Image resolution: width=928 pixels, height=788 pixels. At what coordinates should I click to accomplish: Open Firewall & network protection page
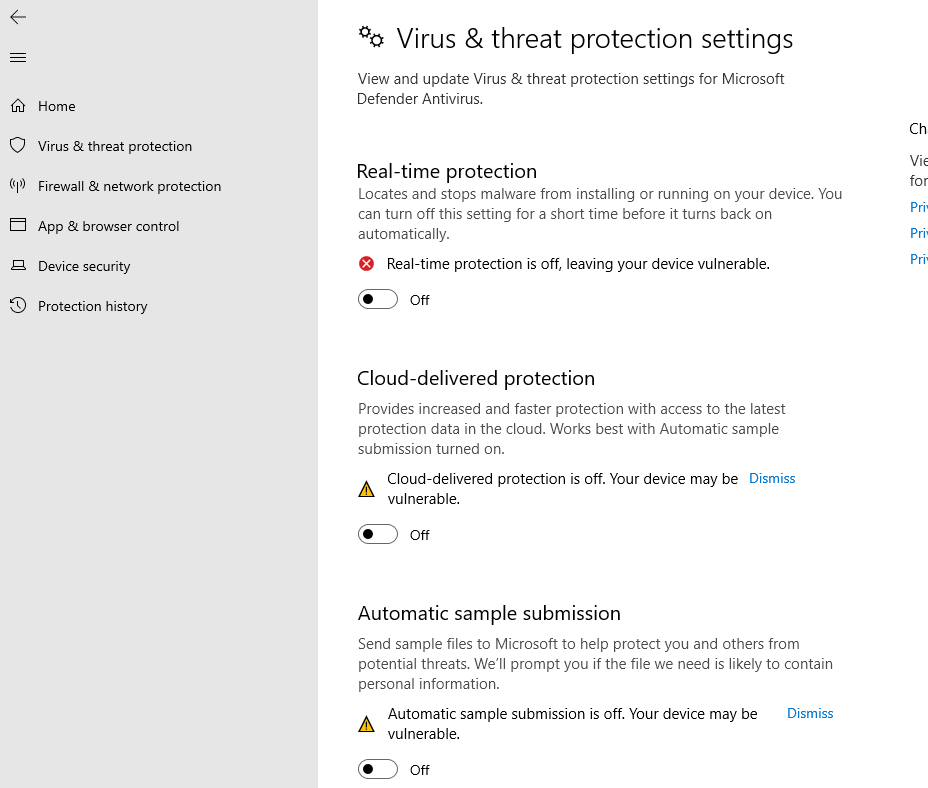point(130,186)
